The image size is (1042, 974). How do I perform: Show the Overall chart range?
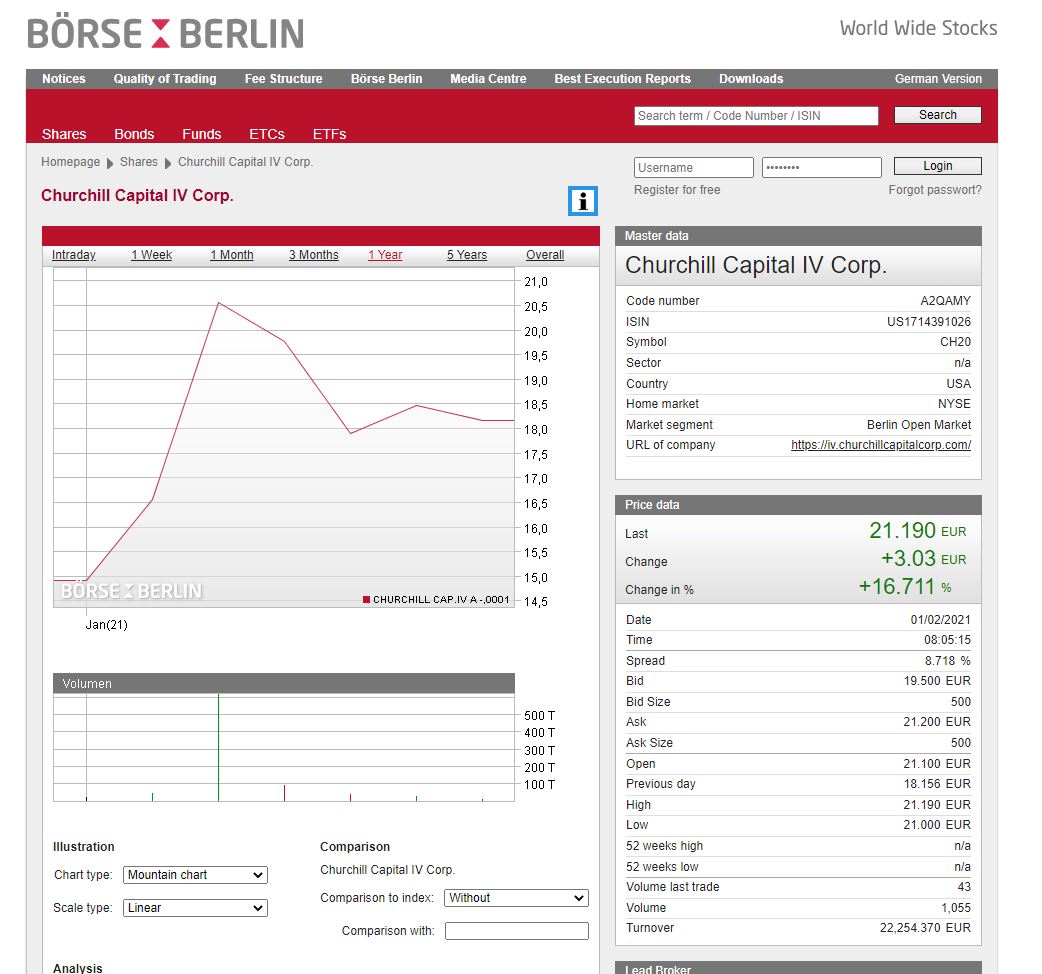pyautogui.click(x=545, y=255)
